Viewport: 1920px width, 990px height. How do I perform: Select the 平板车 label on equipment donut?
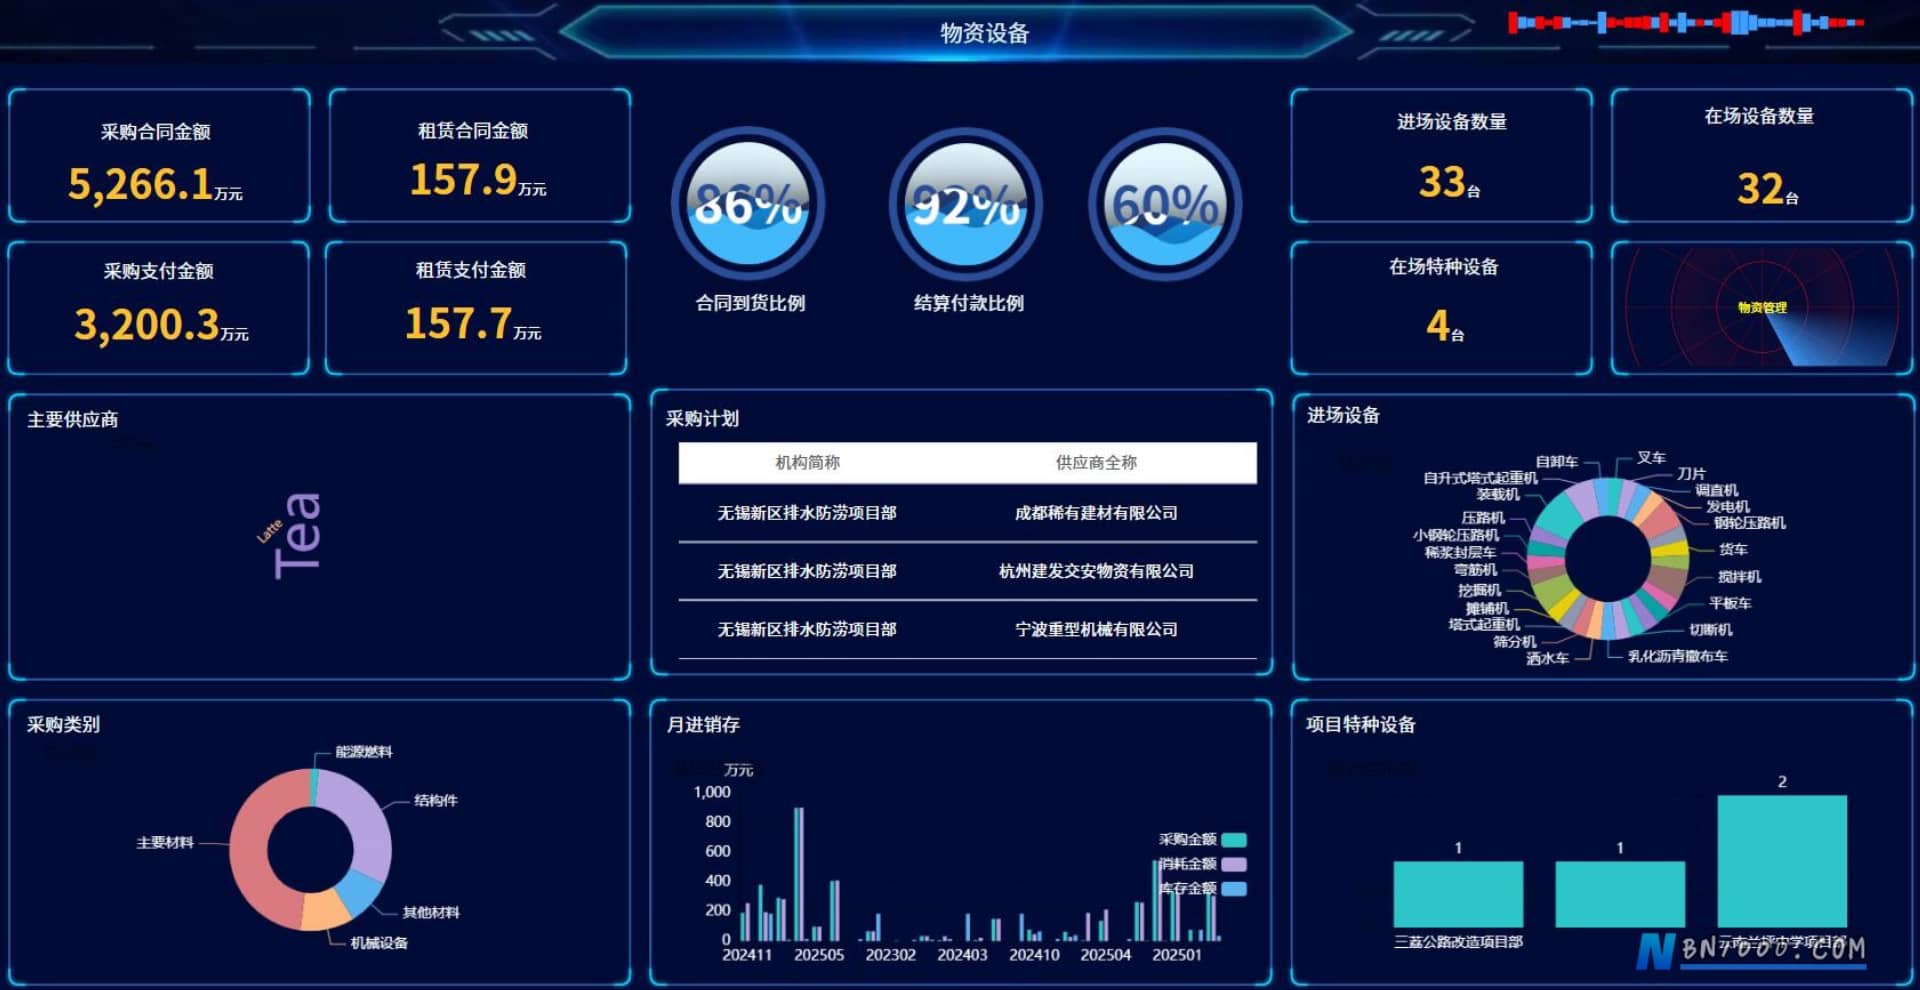pyautogui.click(x=1730, y=604)
